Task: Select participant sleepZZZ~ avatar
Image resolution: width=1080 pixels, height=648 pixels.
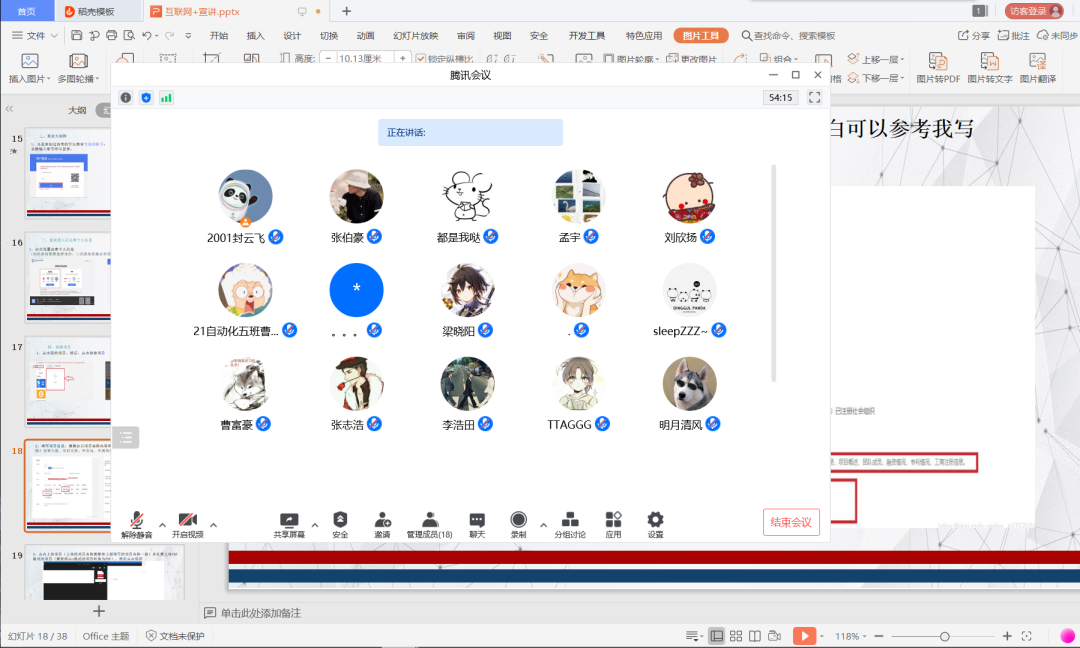Action: click(x=689, y=290)
